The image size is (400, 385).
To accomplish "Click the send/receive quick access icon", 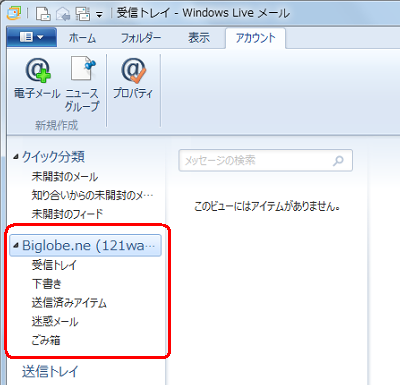I will point(83,14).
